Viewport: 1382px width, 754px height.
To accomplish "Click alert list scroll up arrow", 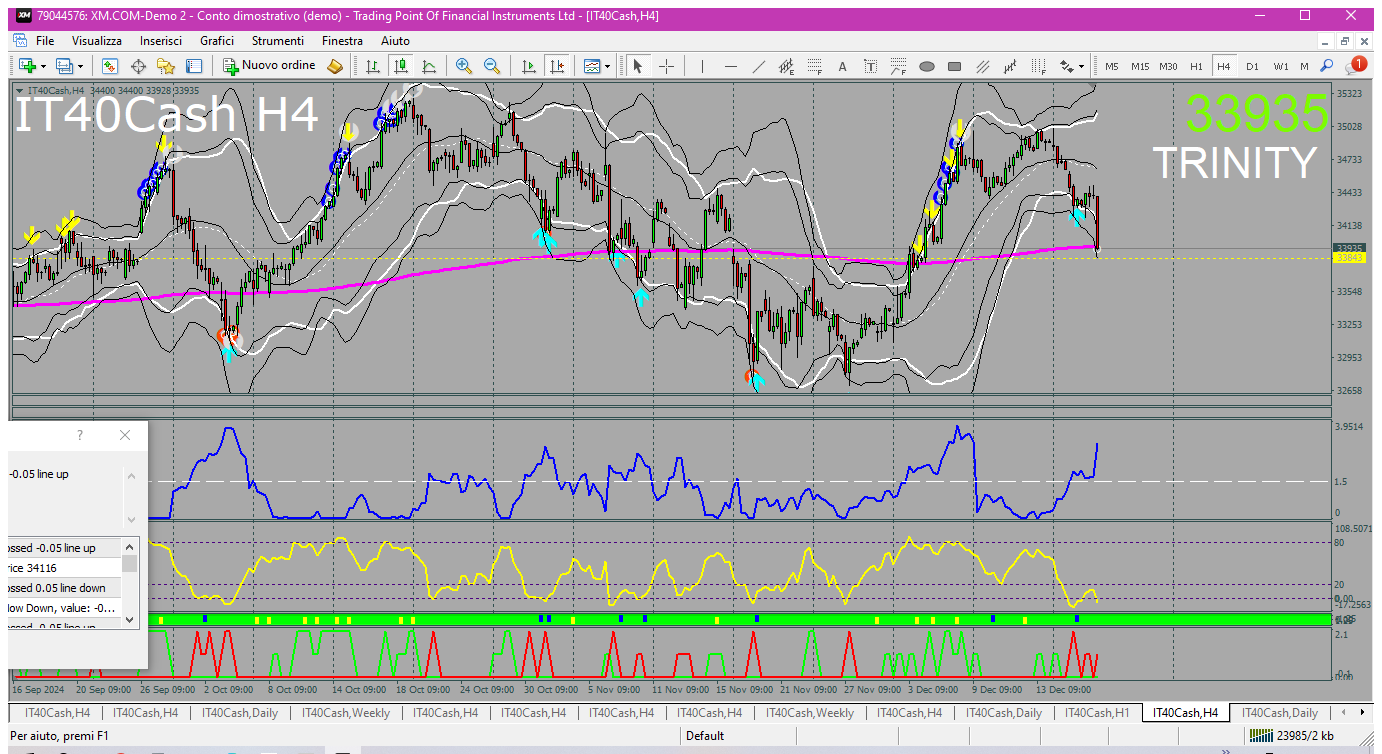I will tap(129, 546).
